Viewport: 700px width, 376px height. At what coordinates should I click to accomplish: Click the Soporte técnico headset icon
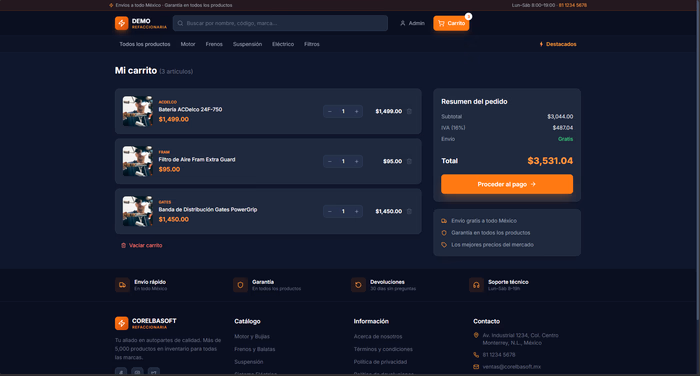pos(476,285)
